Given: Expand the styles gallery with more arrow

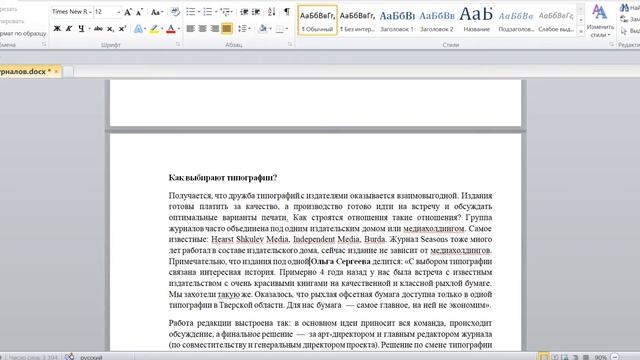Looking at the screenshot, I should [x=581, y=32].
